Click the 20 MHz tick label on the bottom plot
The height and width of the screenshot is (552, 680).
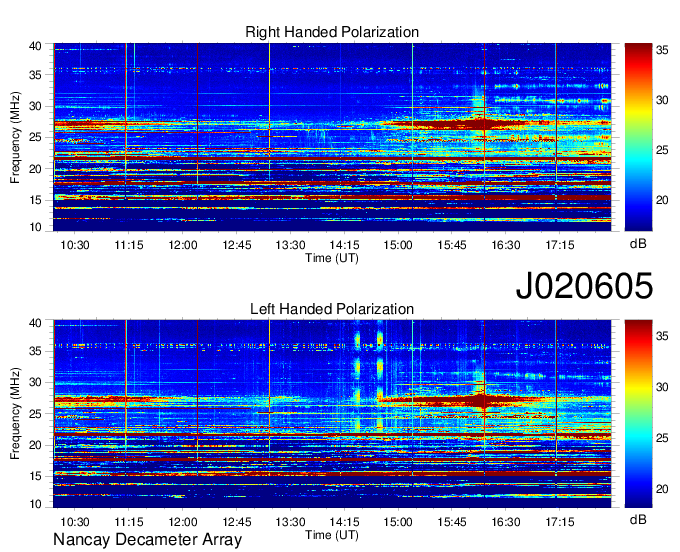click(35, 445)
